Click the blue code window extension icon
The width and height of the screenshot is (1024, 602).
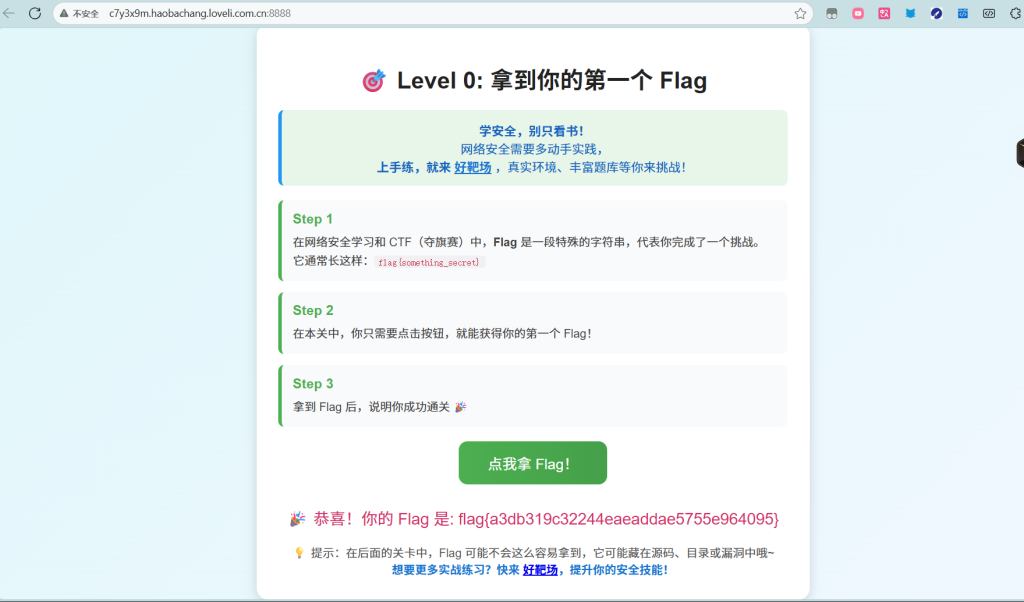pos(962,14)
